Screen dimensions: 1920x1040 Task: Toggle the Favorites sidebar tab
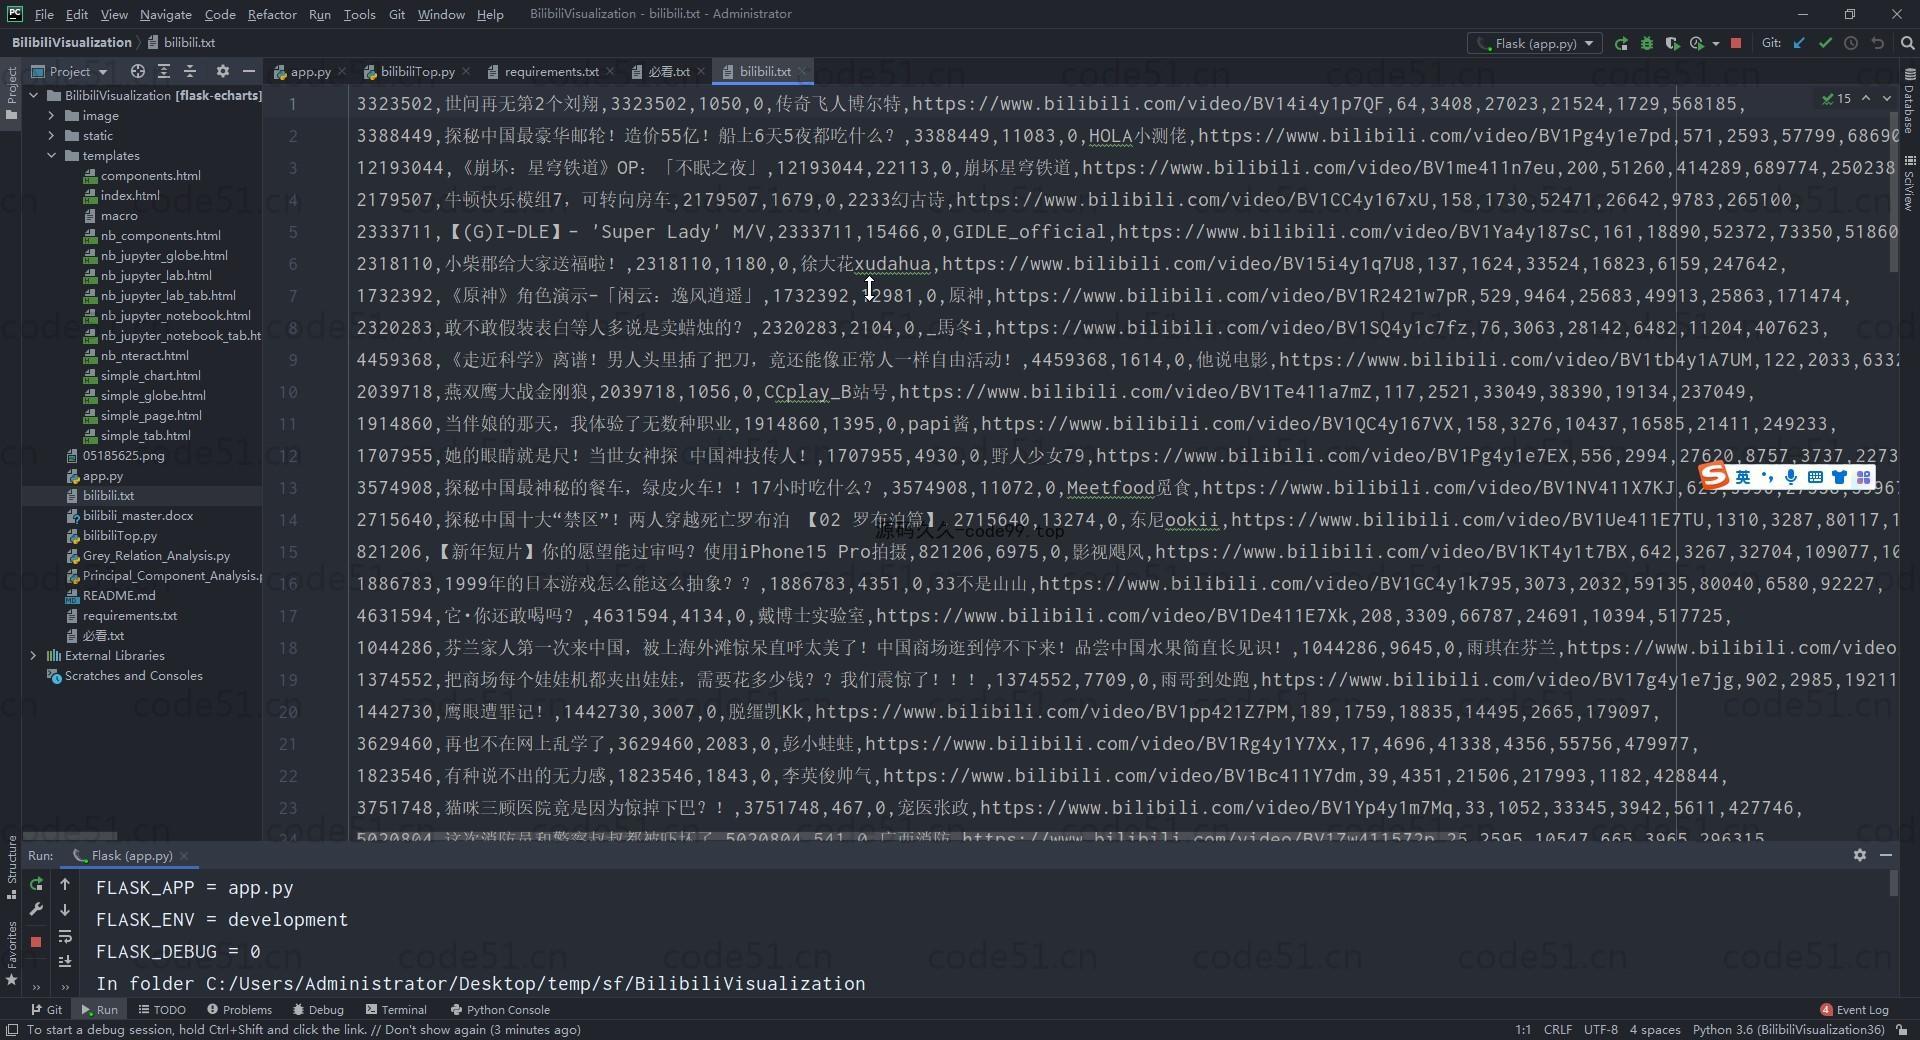click(11, 953)
